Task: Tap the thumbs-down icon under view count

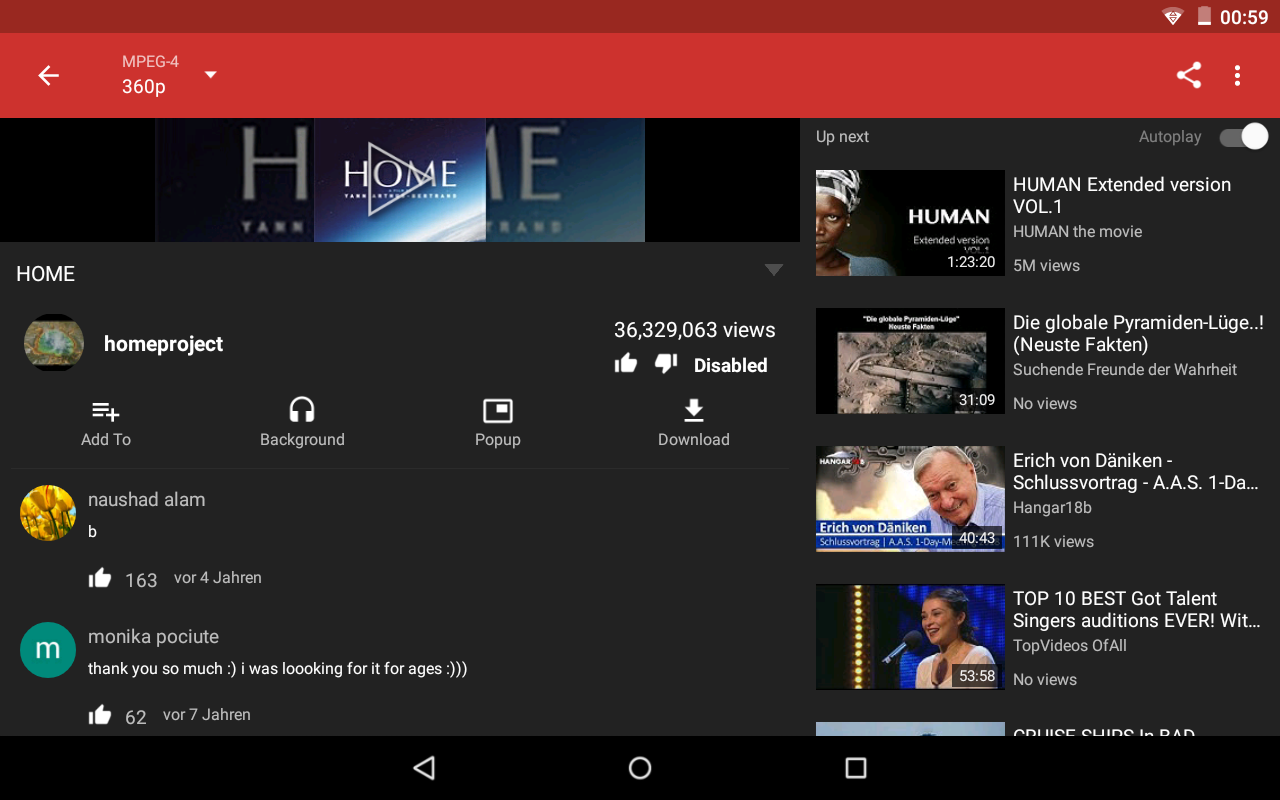Action: click(x=666, y=363)
